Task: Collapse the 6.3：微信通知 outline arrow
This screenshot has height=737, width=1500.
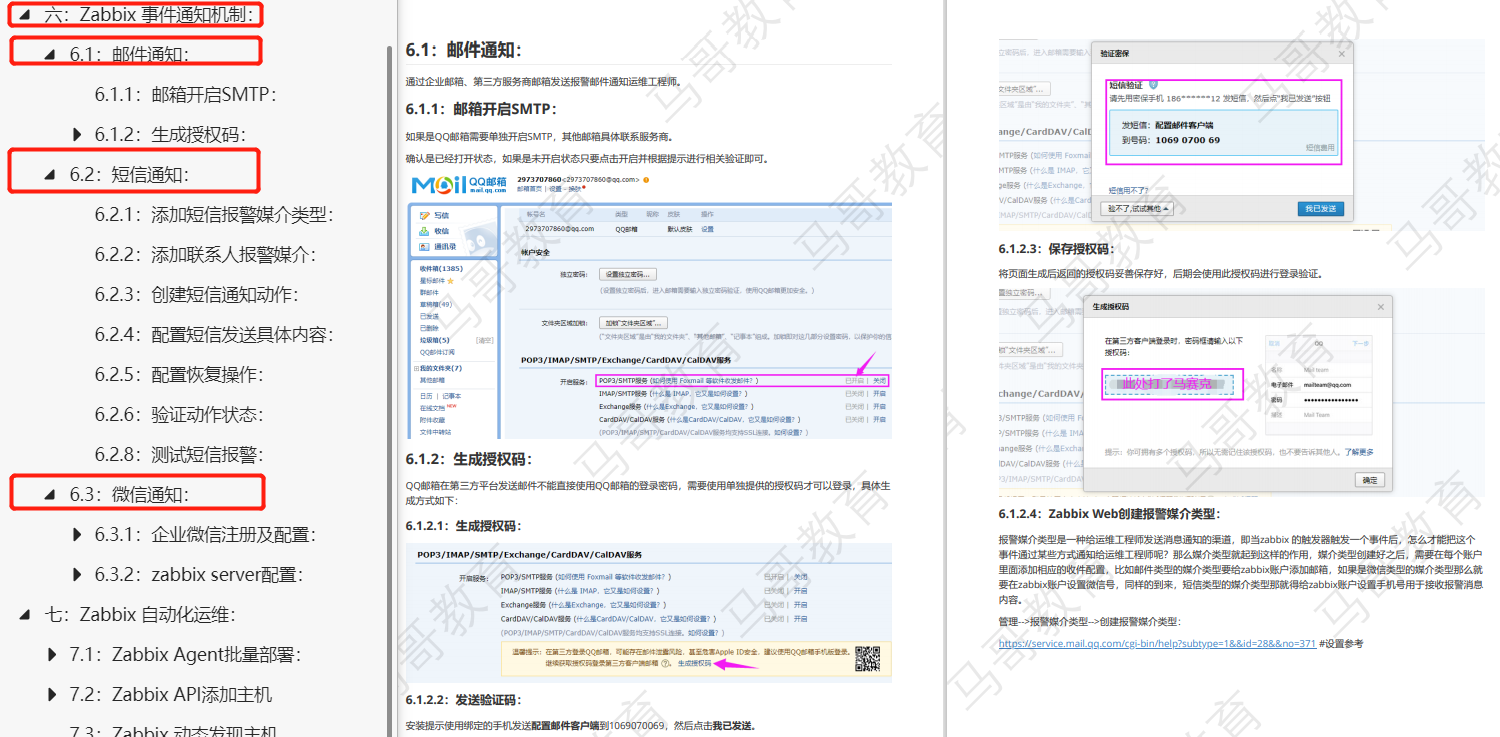Action: tap(50, 494)
